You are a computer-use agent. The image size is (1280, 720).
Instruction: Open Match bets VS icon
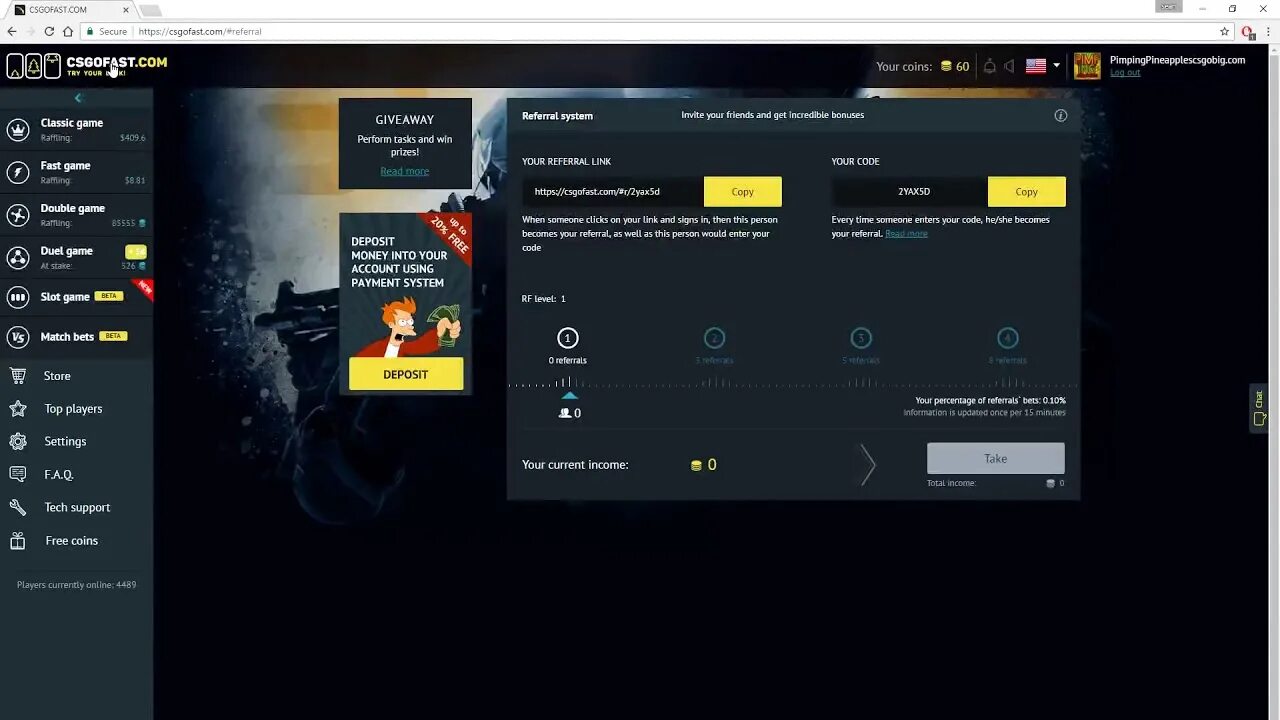pos(18,337)
